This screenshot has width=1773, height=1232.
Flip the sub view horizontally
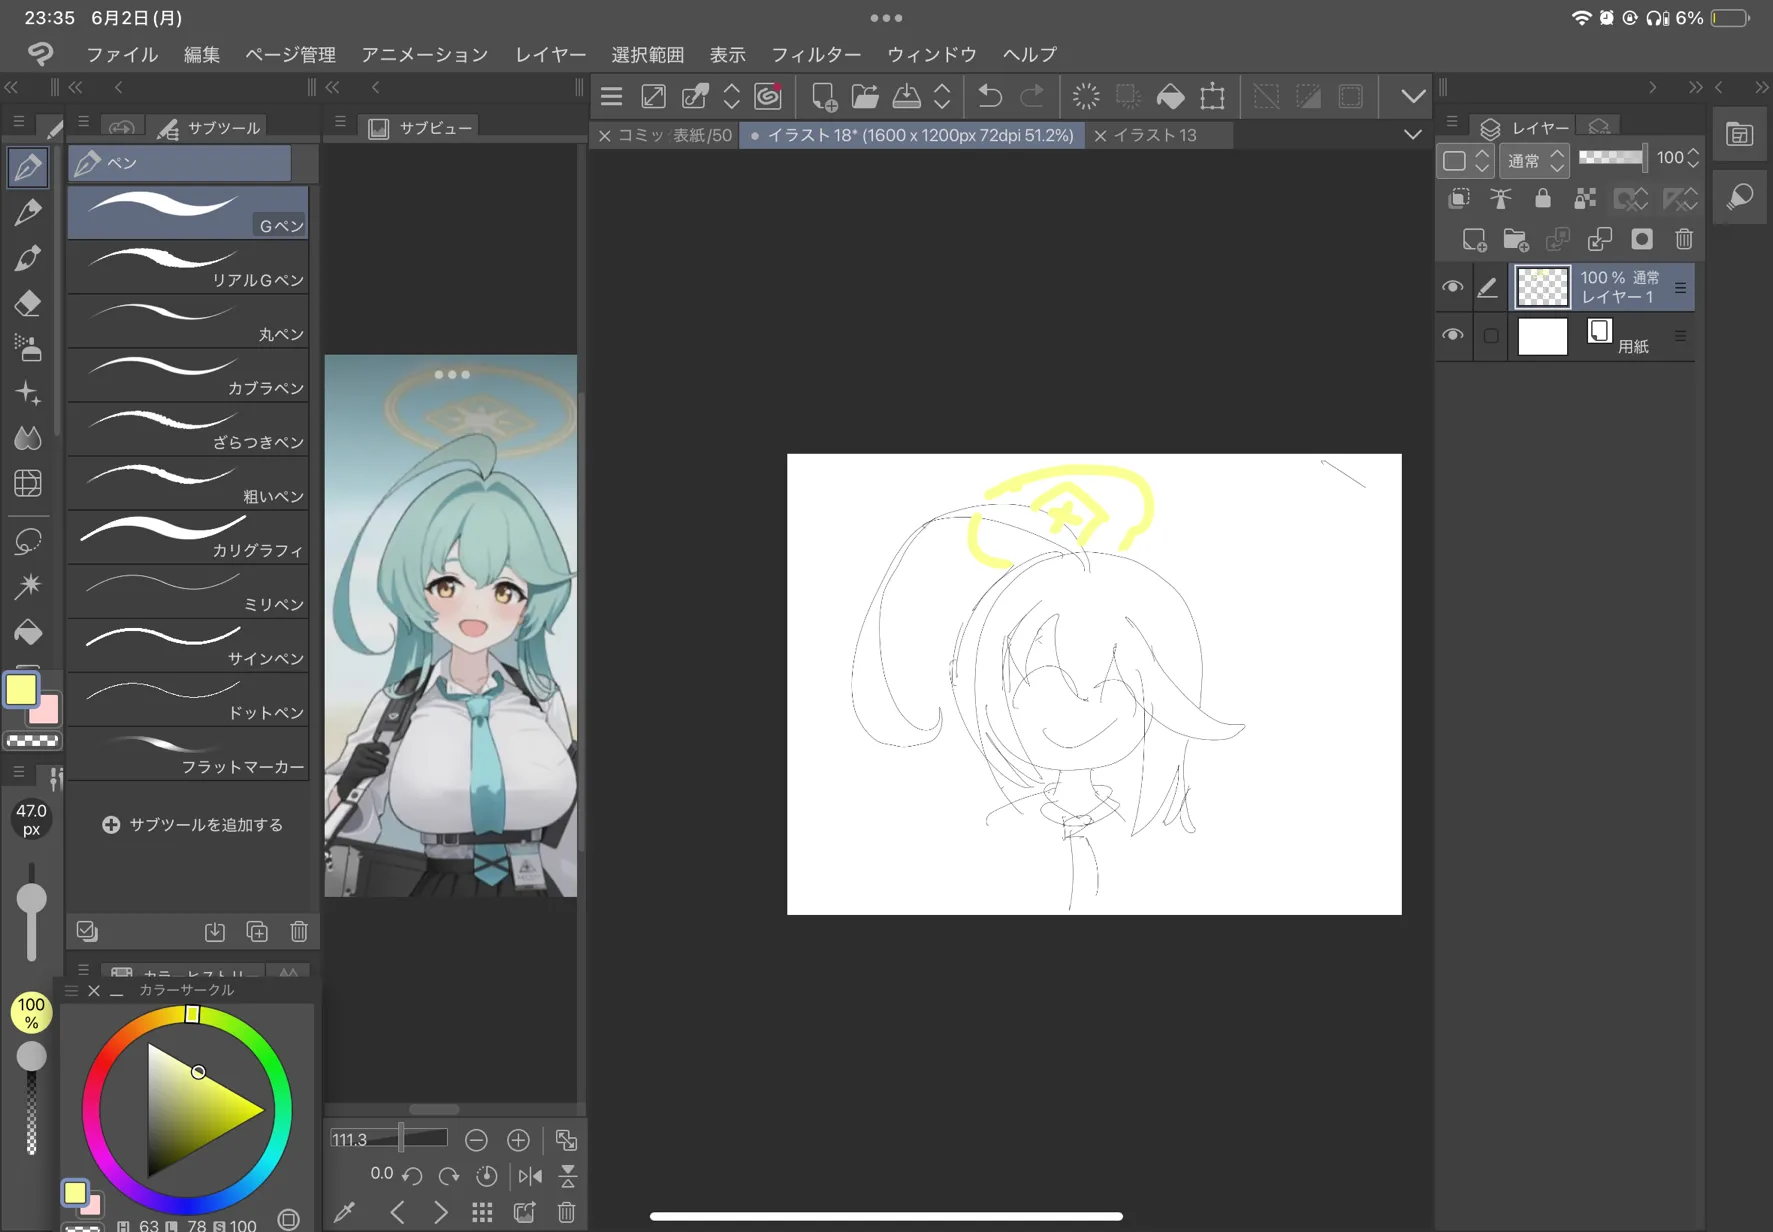[530, 1176]
